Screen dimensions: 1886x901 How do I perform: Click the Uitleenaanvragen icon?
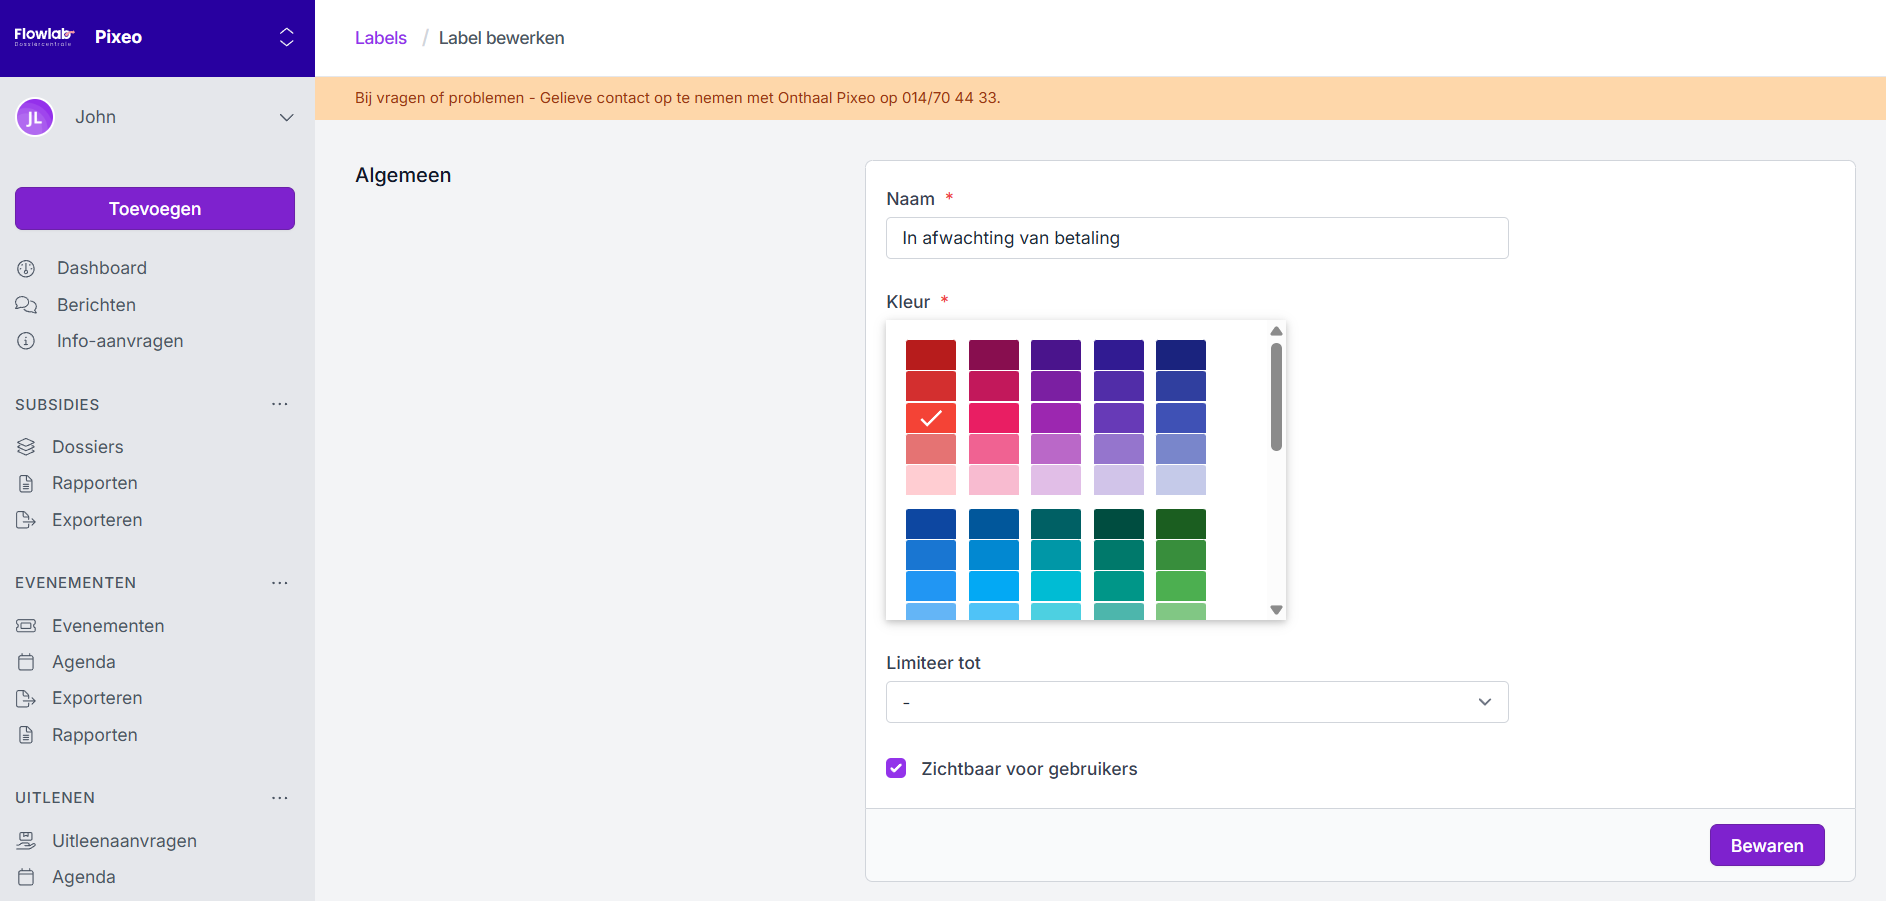[26, 841]
